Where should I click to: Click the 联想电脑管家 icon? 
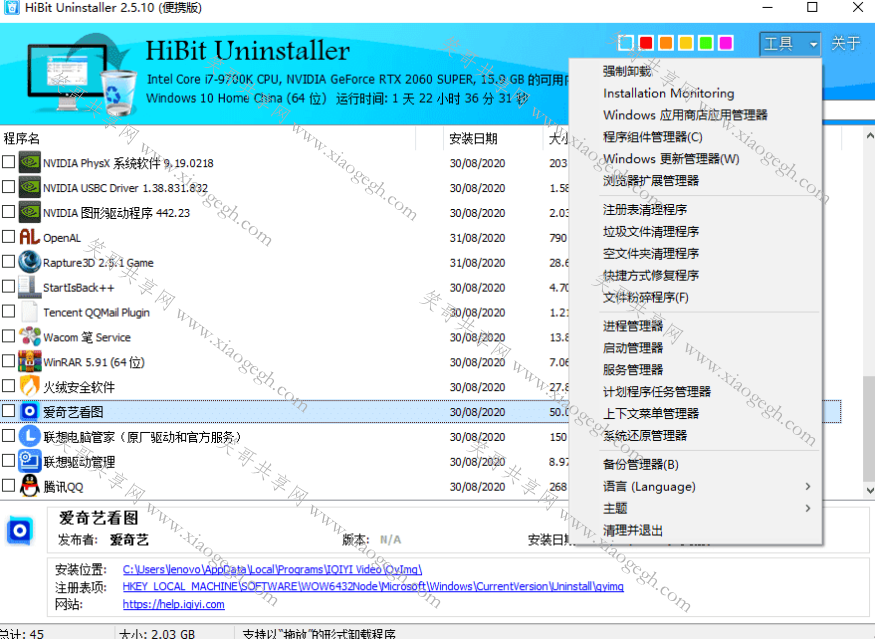30,436
